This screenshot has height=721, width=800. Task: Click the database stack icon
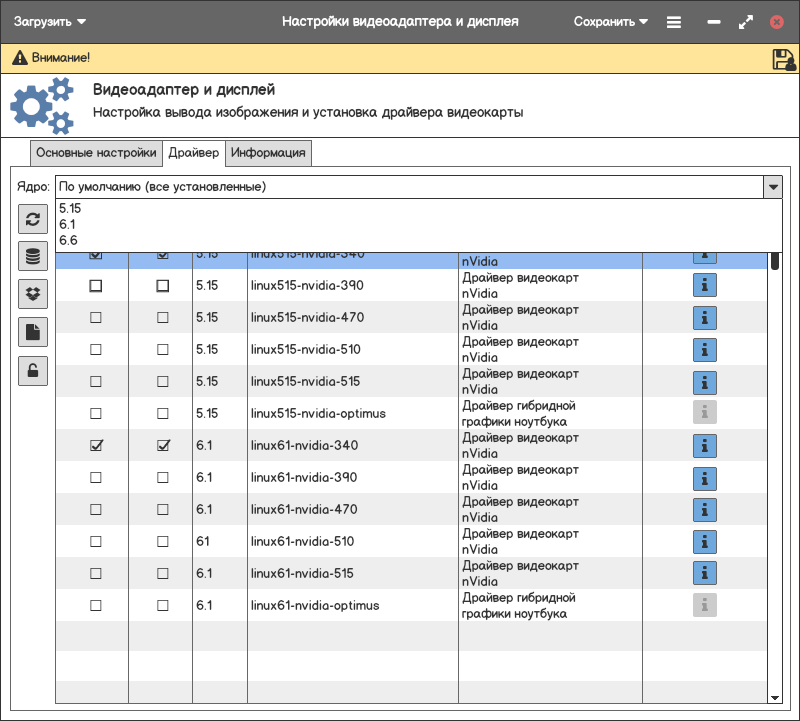(33, 256)
